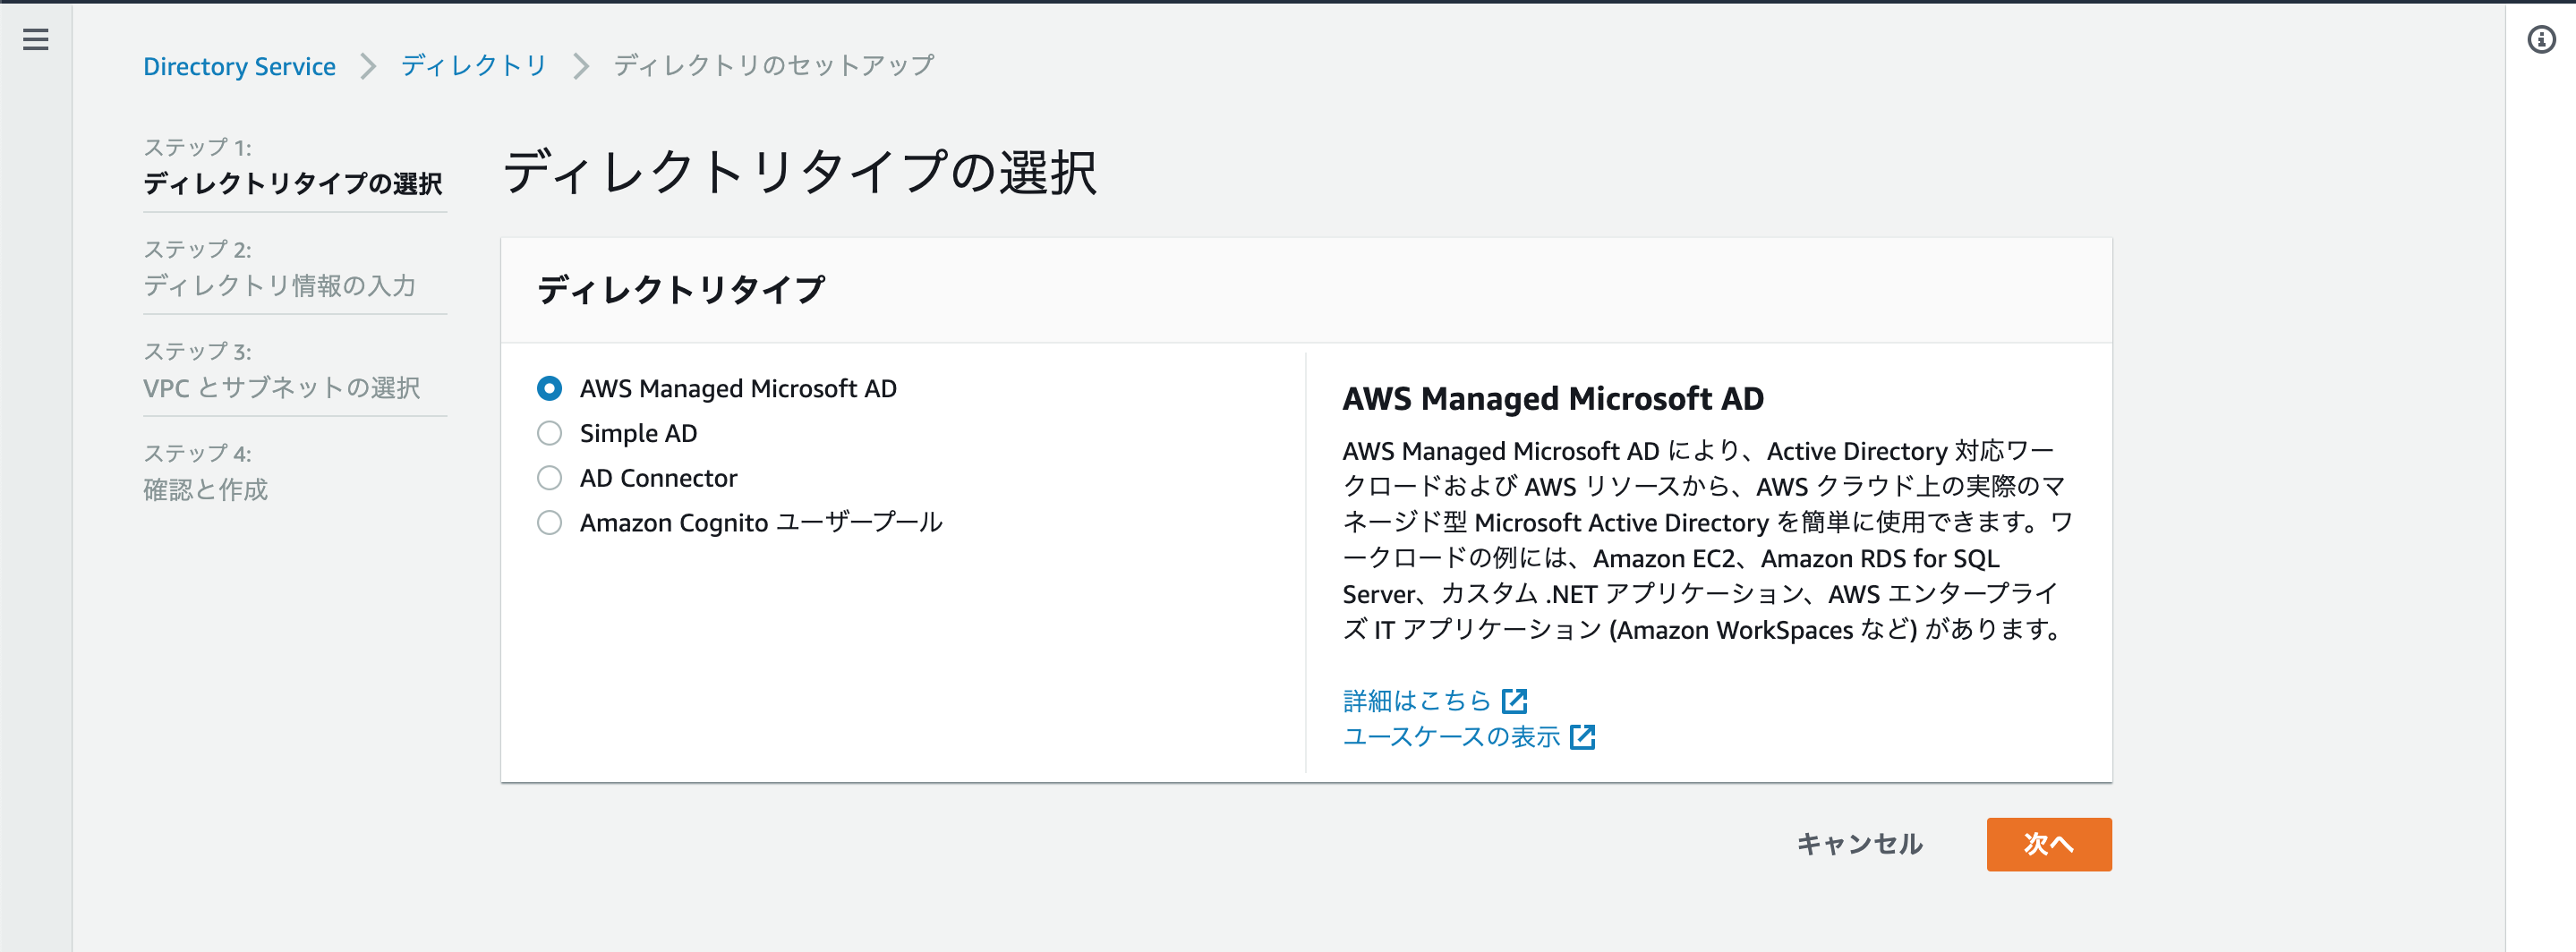Click ディレクトリのセットアップ breadcrumb text
This screenshot has width=2576, height=952.
pyautogui.click(x=774, y=66)
